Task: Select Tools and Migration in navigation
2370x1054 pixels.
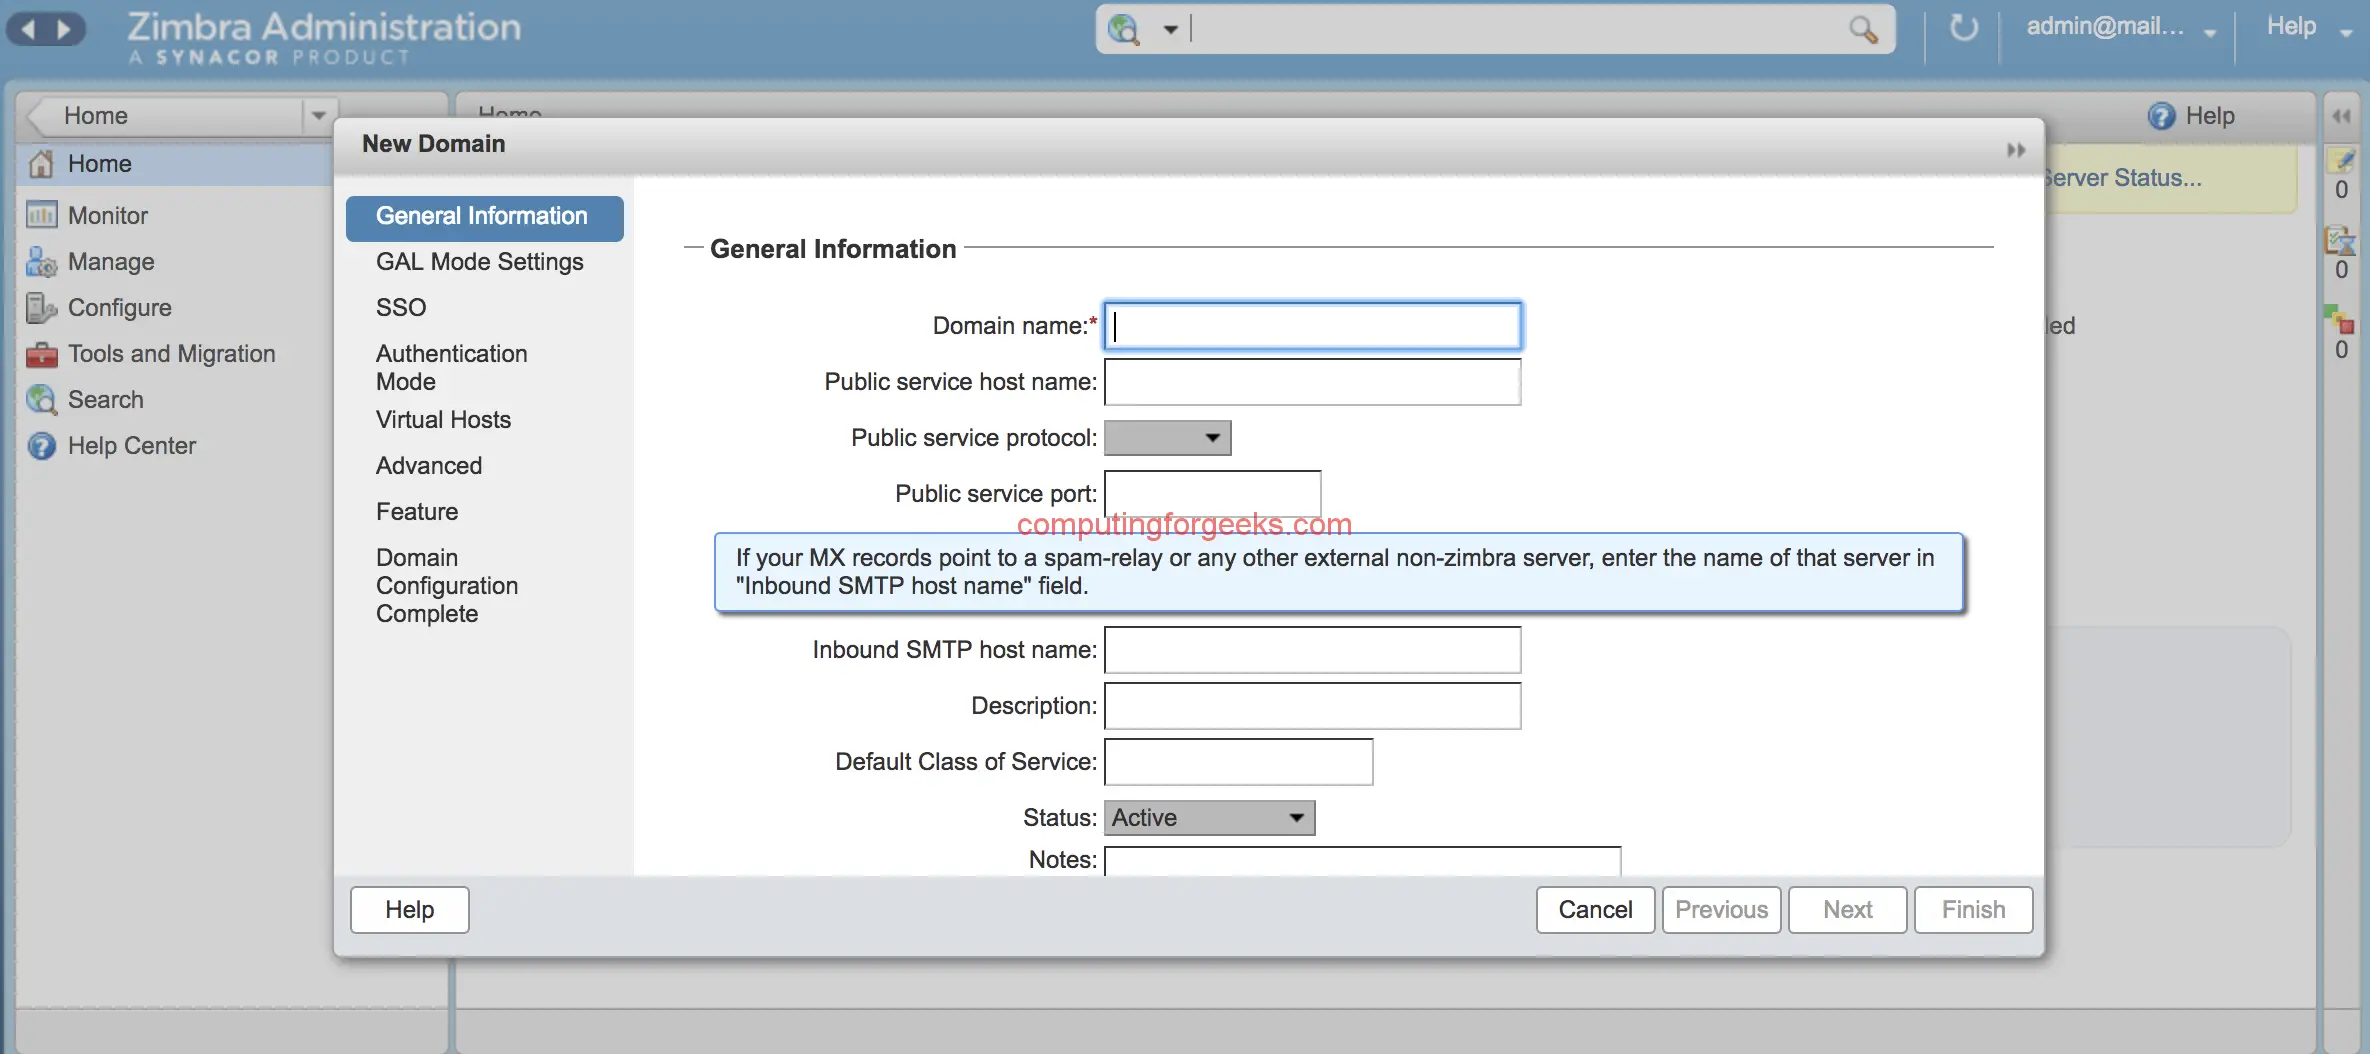Action: coord(172,354)
